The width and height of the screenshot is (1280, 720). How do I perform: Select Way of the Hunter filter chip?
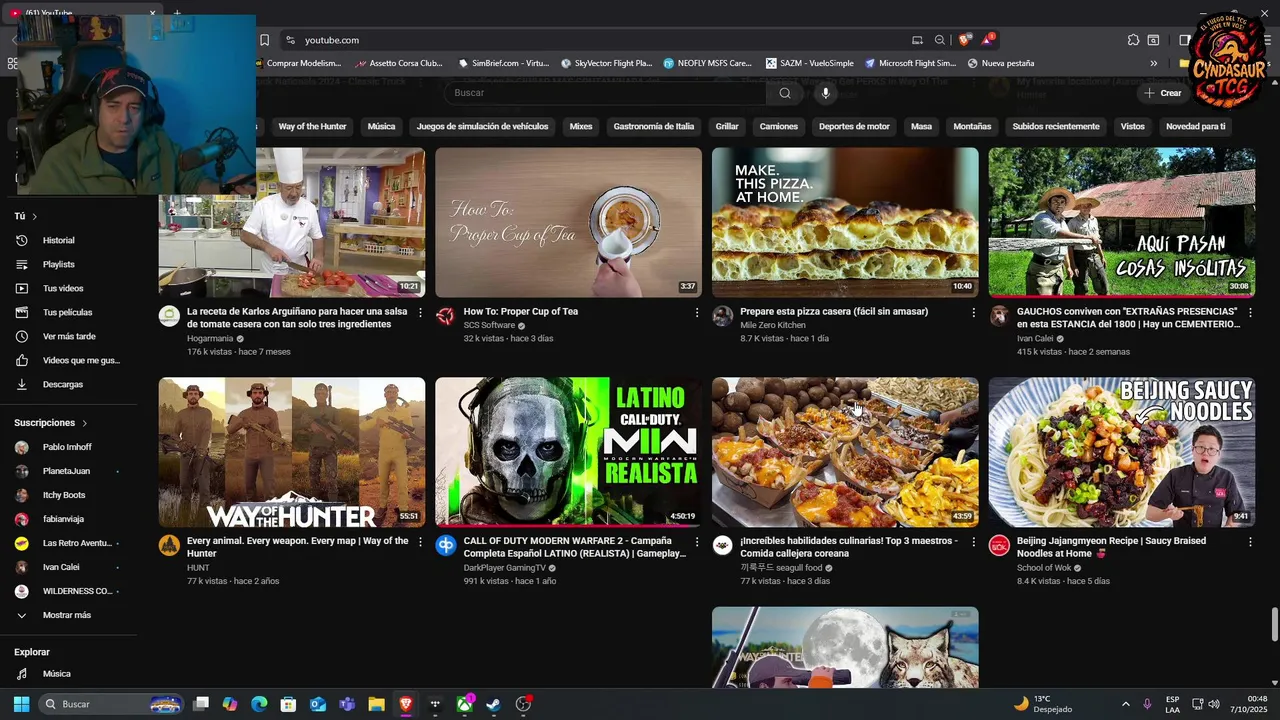[x=312, y=127]
